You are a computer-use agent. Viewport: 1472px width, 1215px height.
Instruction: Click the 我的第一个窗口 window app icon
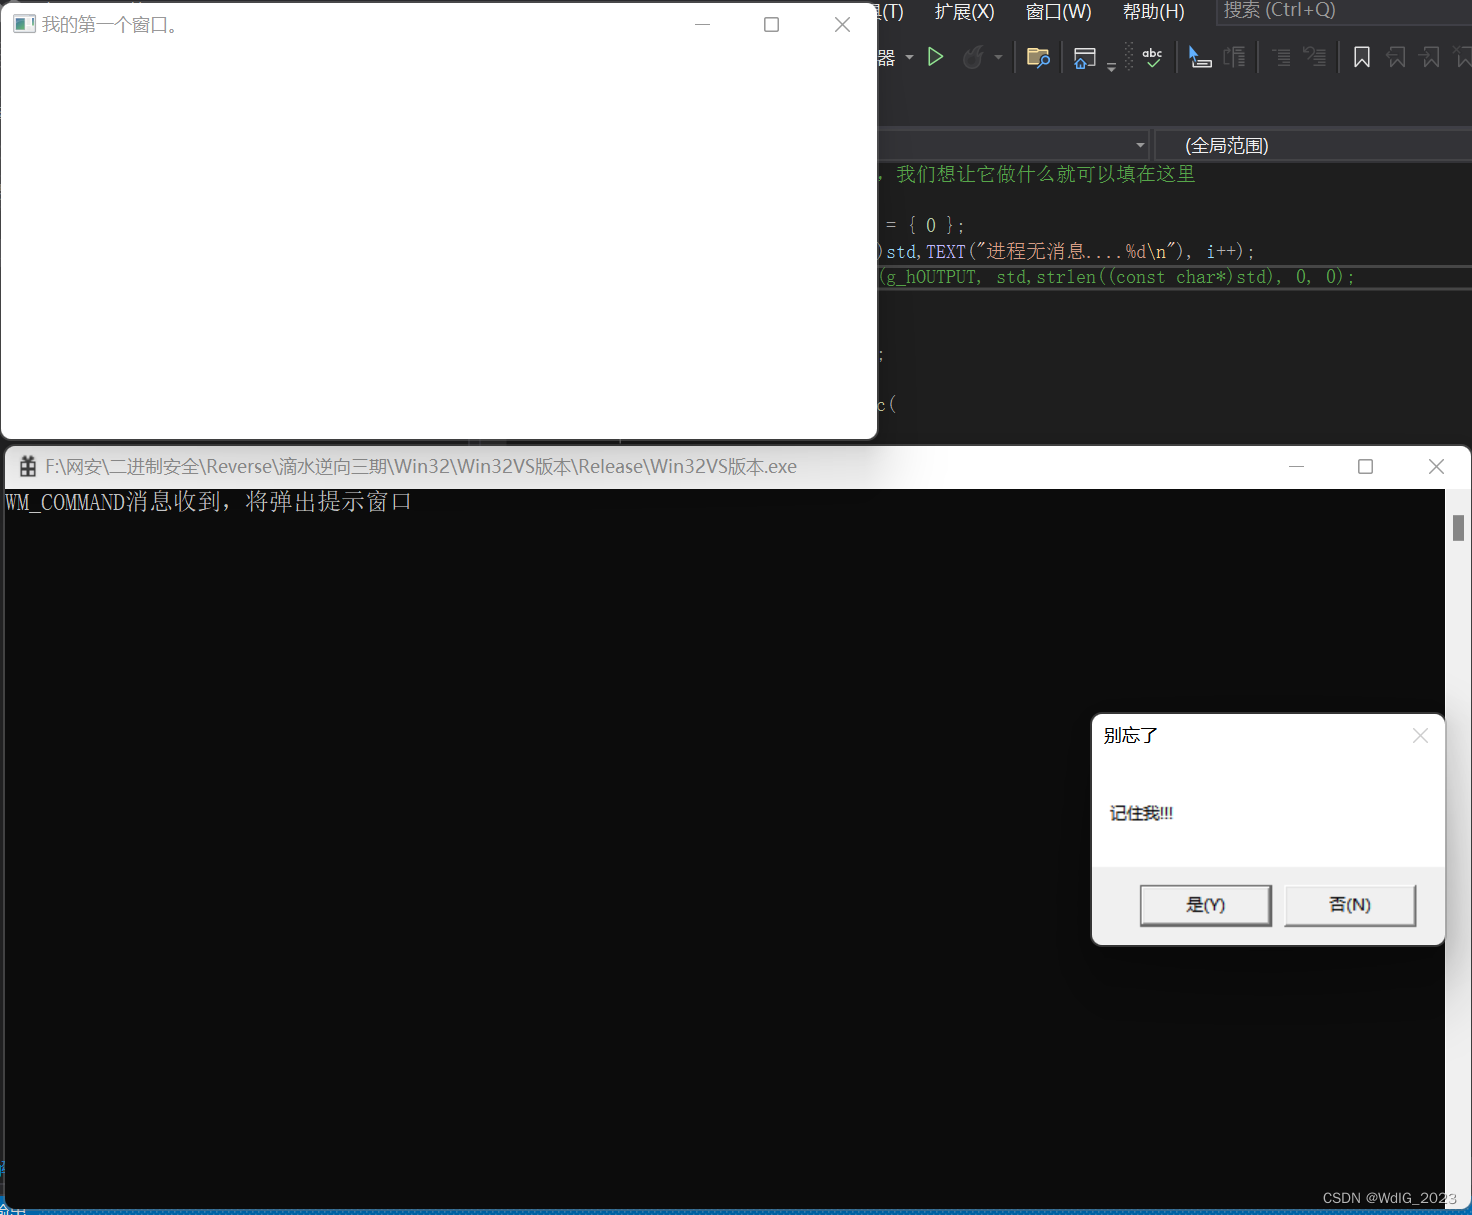tap(24, 24)
